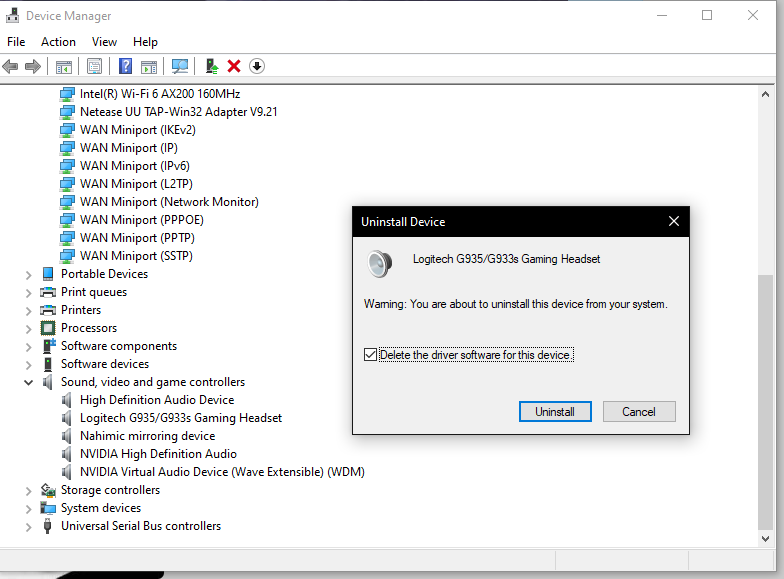This screenshot has width=784, height=579.
Task: Open the File menu
Action: [16, 42]
